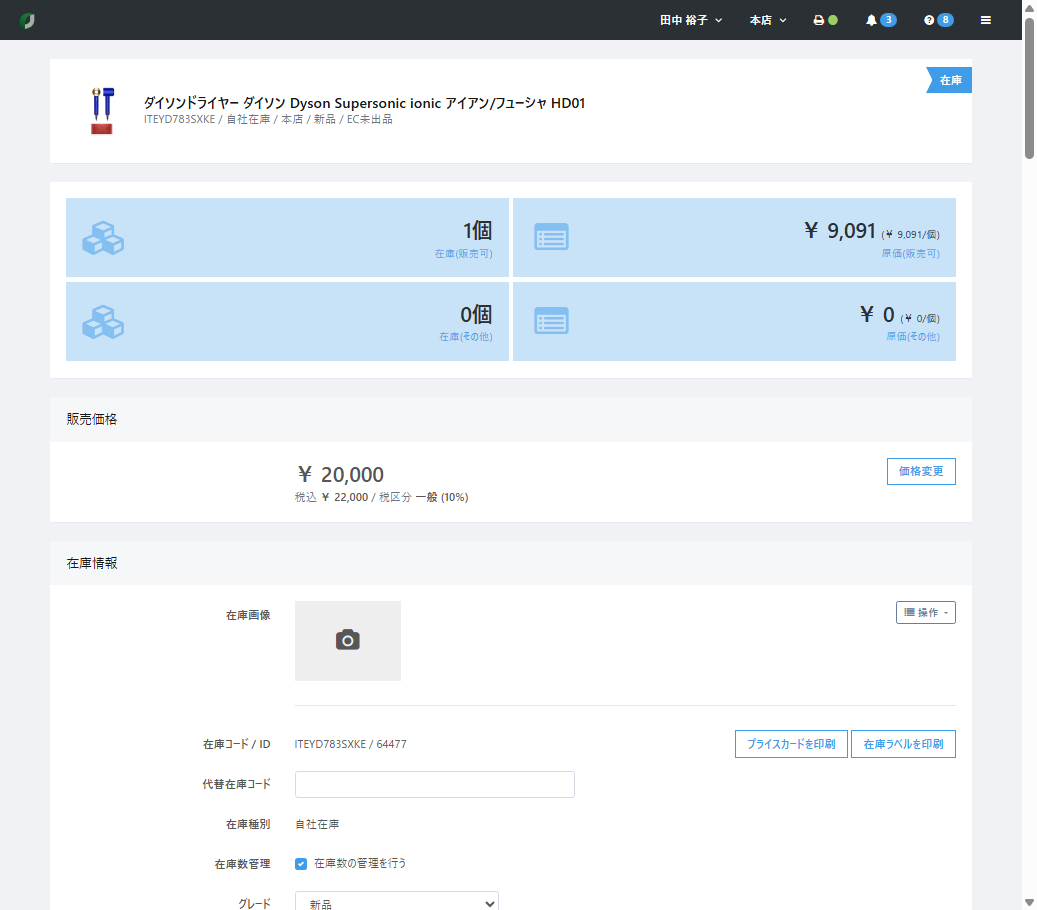Click the 在庫(販売可) boxes icon
Viewport: 1037px width, 910px height.
pos(103,238)
